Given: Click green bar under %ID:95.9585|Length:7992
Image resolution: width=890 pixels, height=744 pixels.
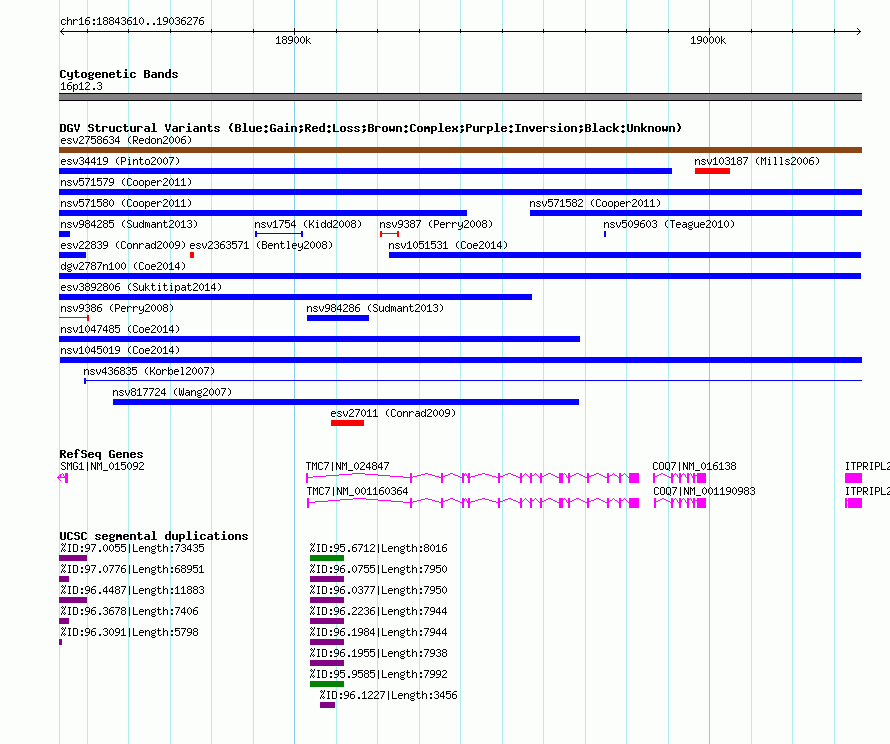Looking at the screenshot, I should pos(327,684).
